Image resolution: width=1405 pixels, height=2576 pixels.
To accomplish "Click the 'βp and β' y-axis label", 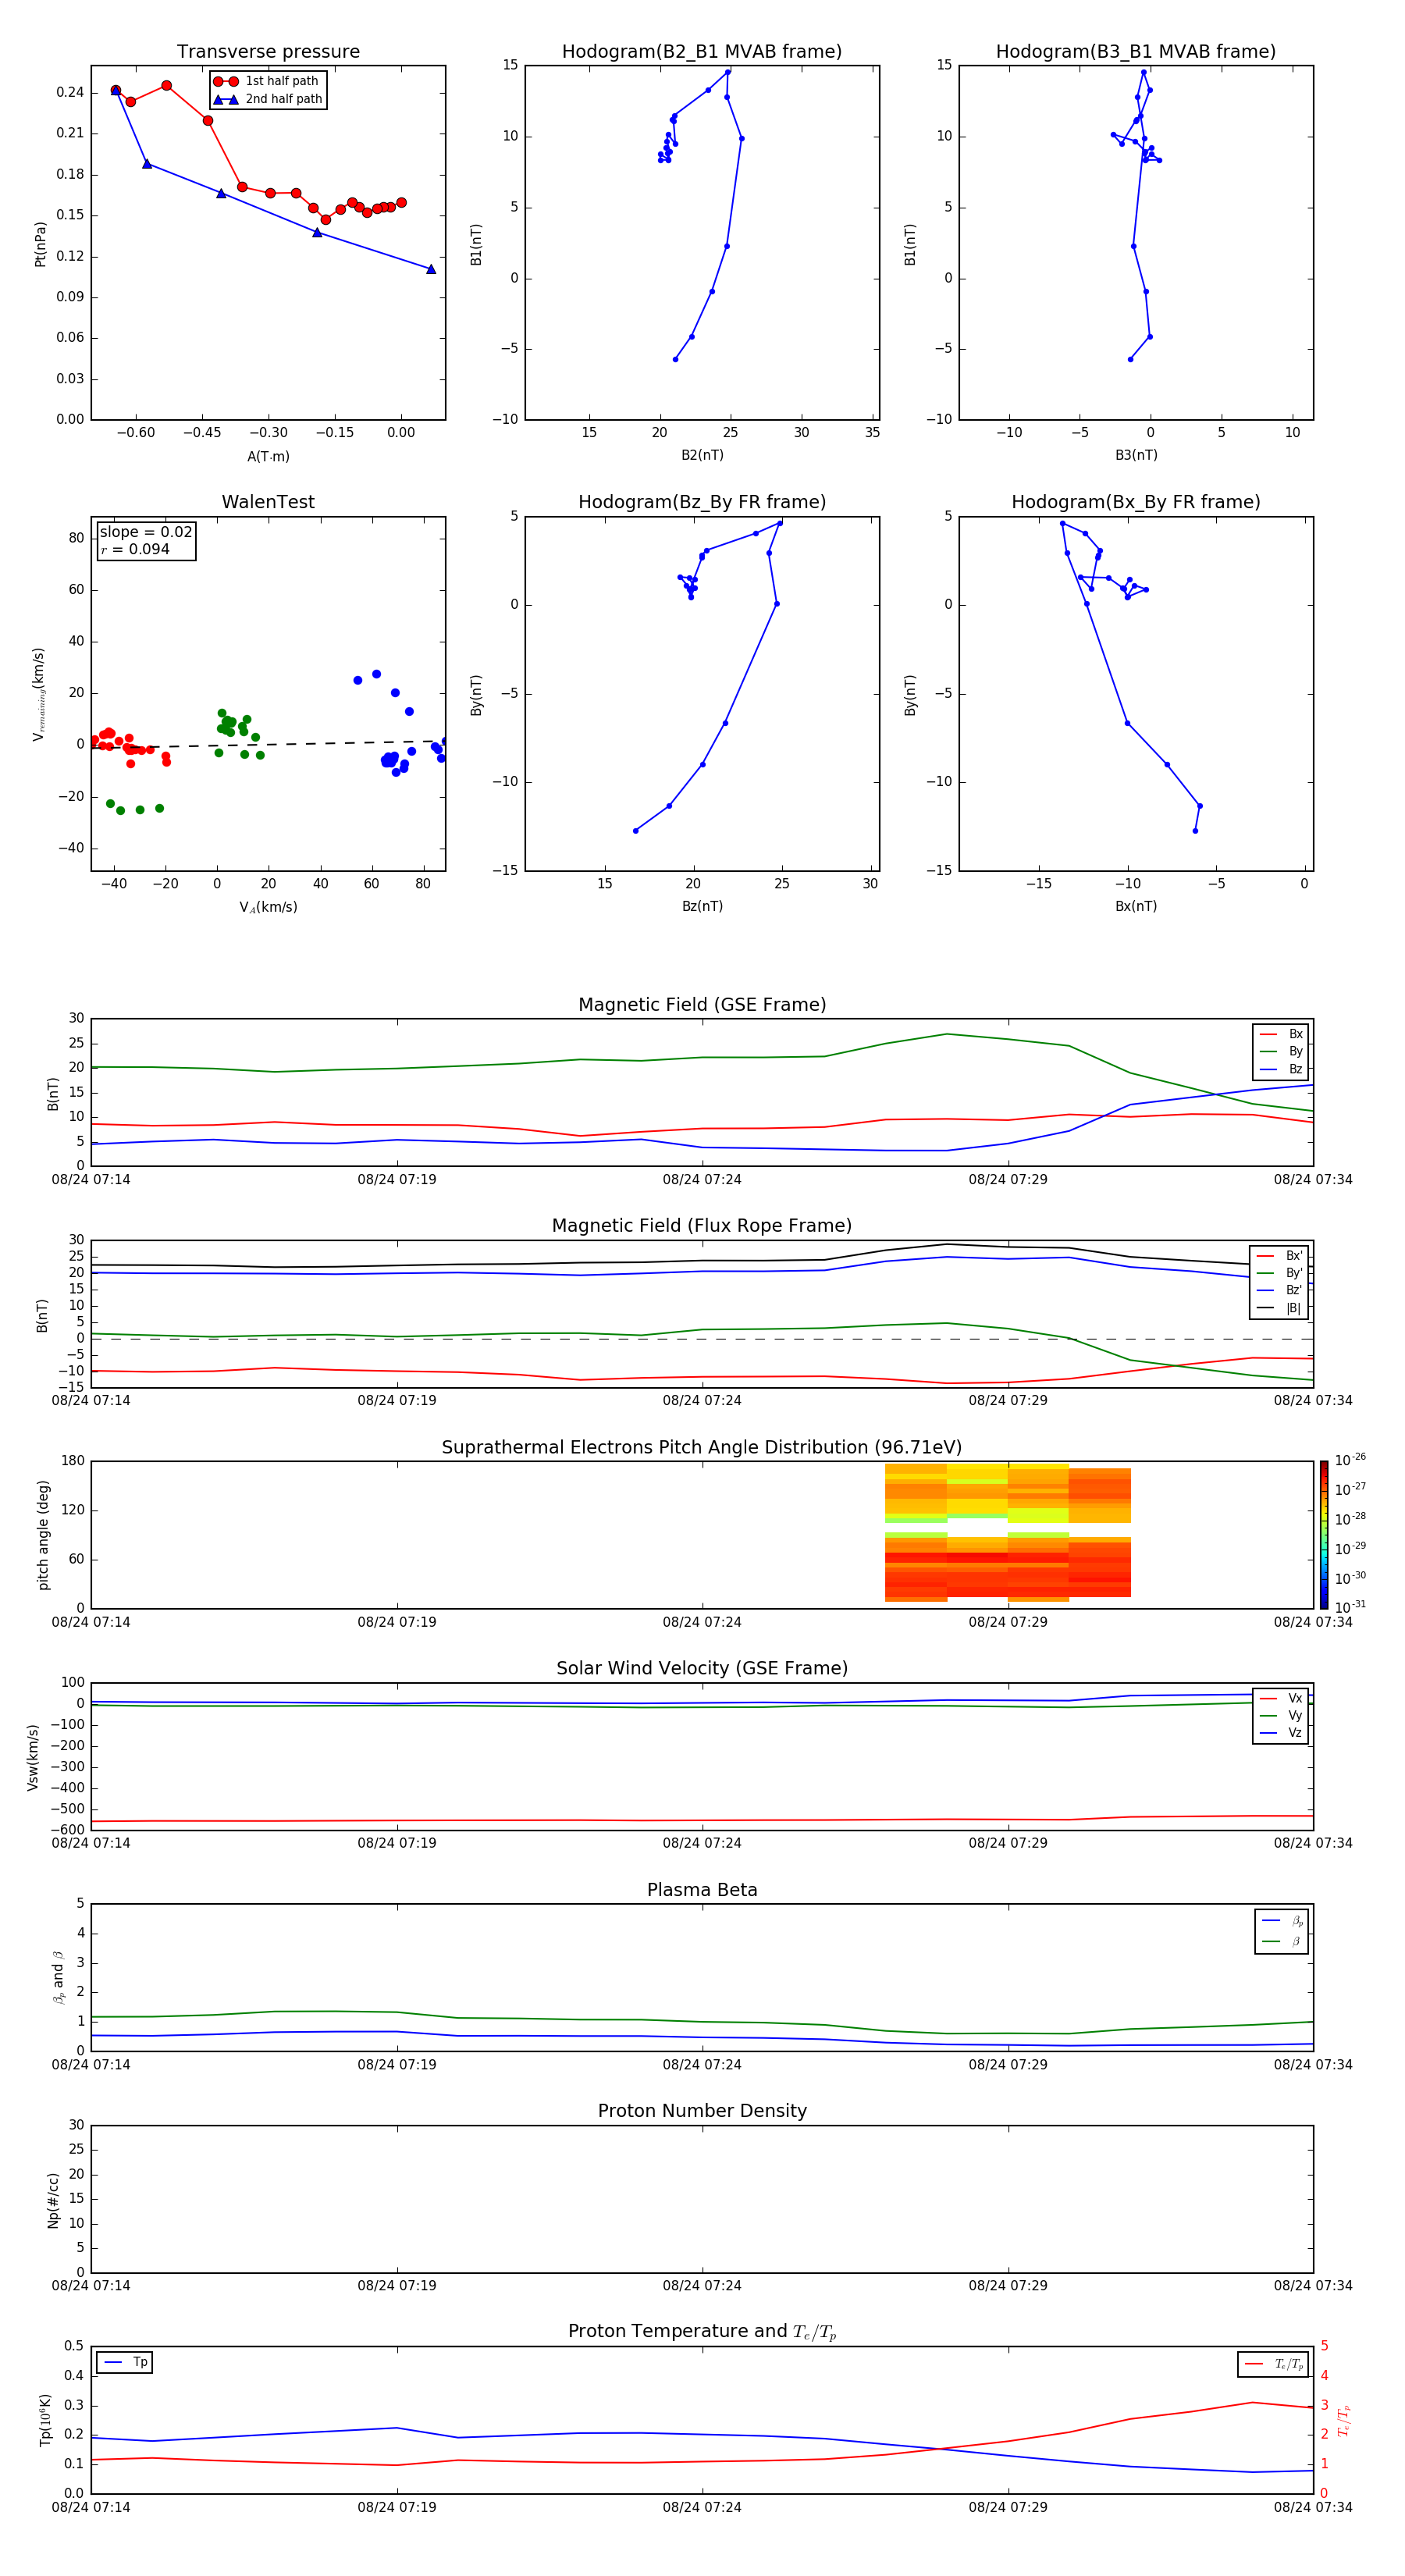I will pos(58,1977).
